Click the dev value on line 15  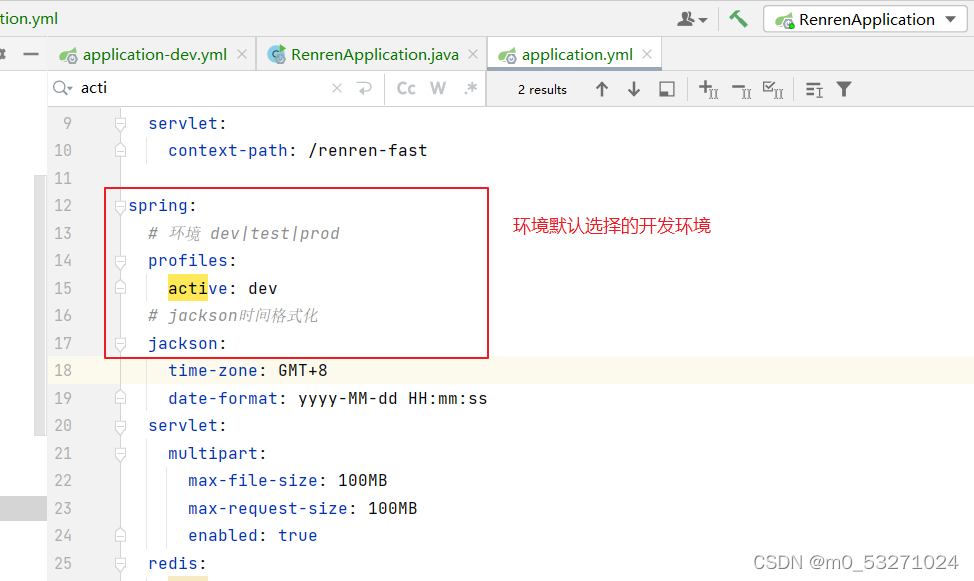263,288
